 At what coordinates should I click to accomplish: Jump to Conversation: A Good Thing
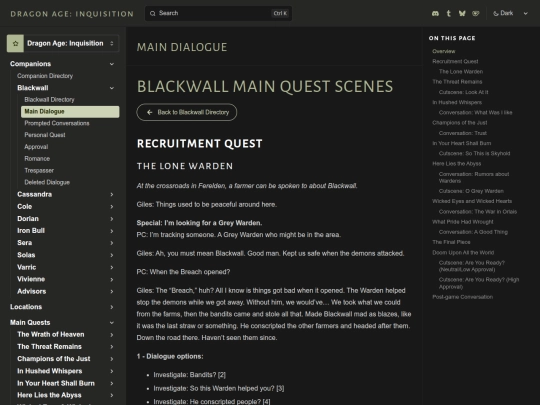click(473, 232)
